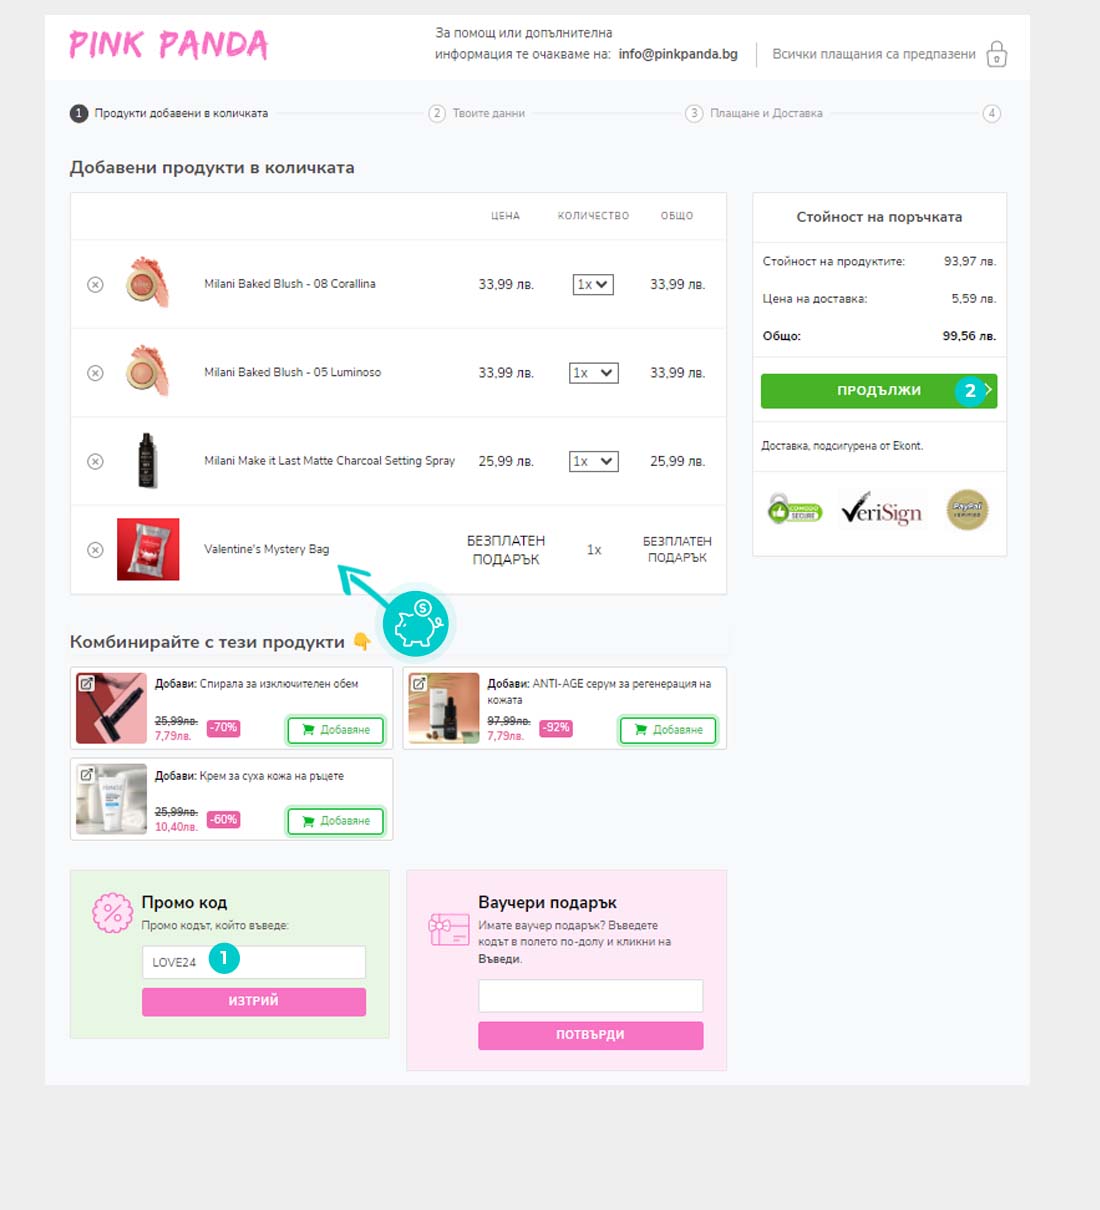Click the gift voucher code input field
The height and width of the screenshot is (1210, 1100).
click(x=591, y=996)
